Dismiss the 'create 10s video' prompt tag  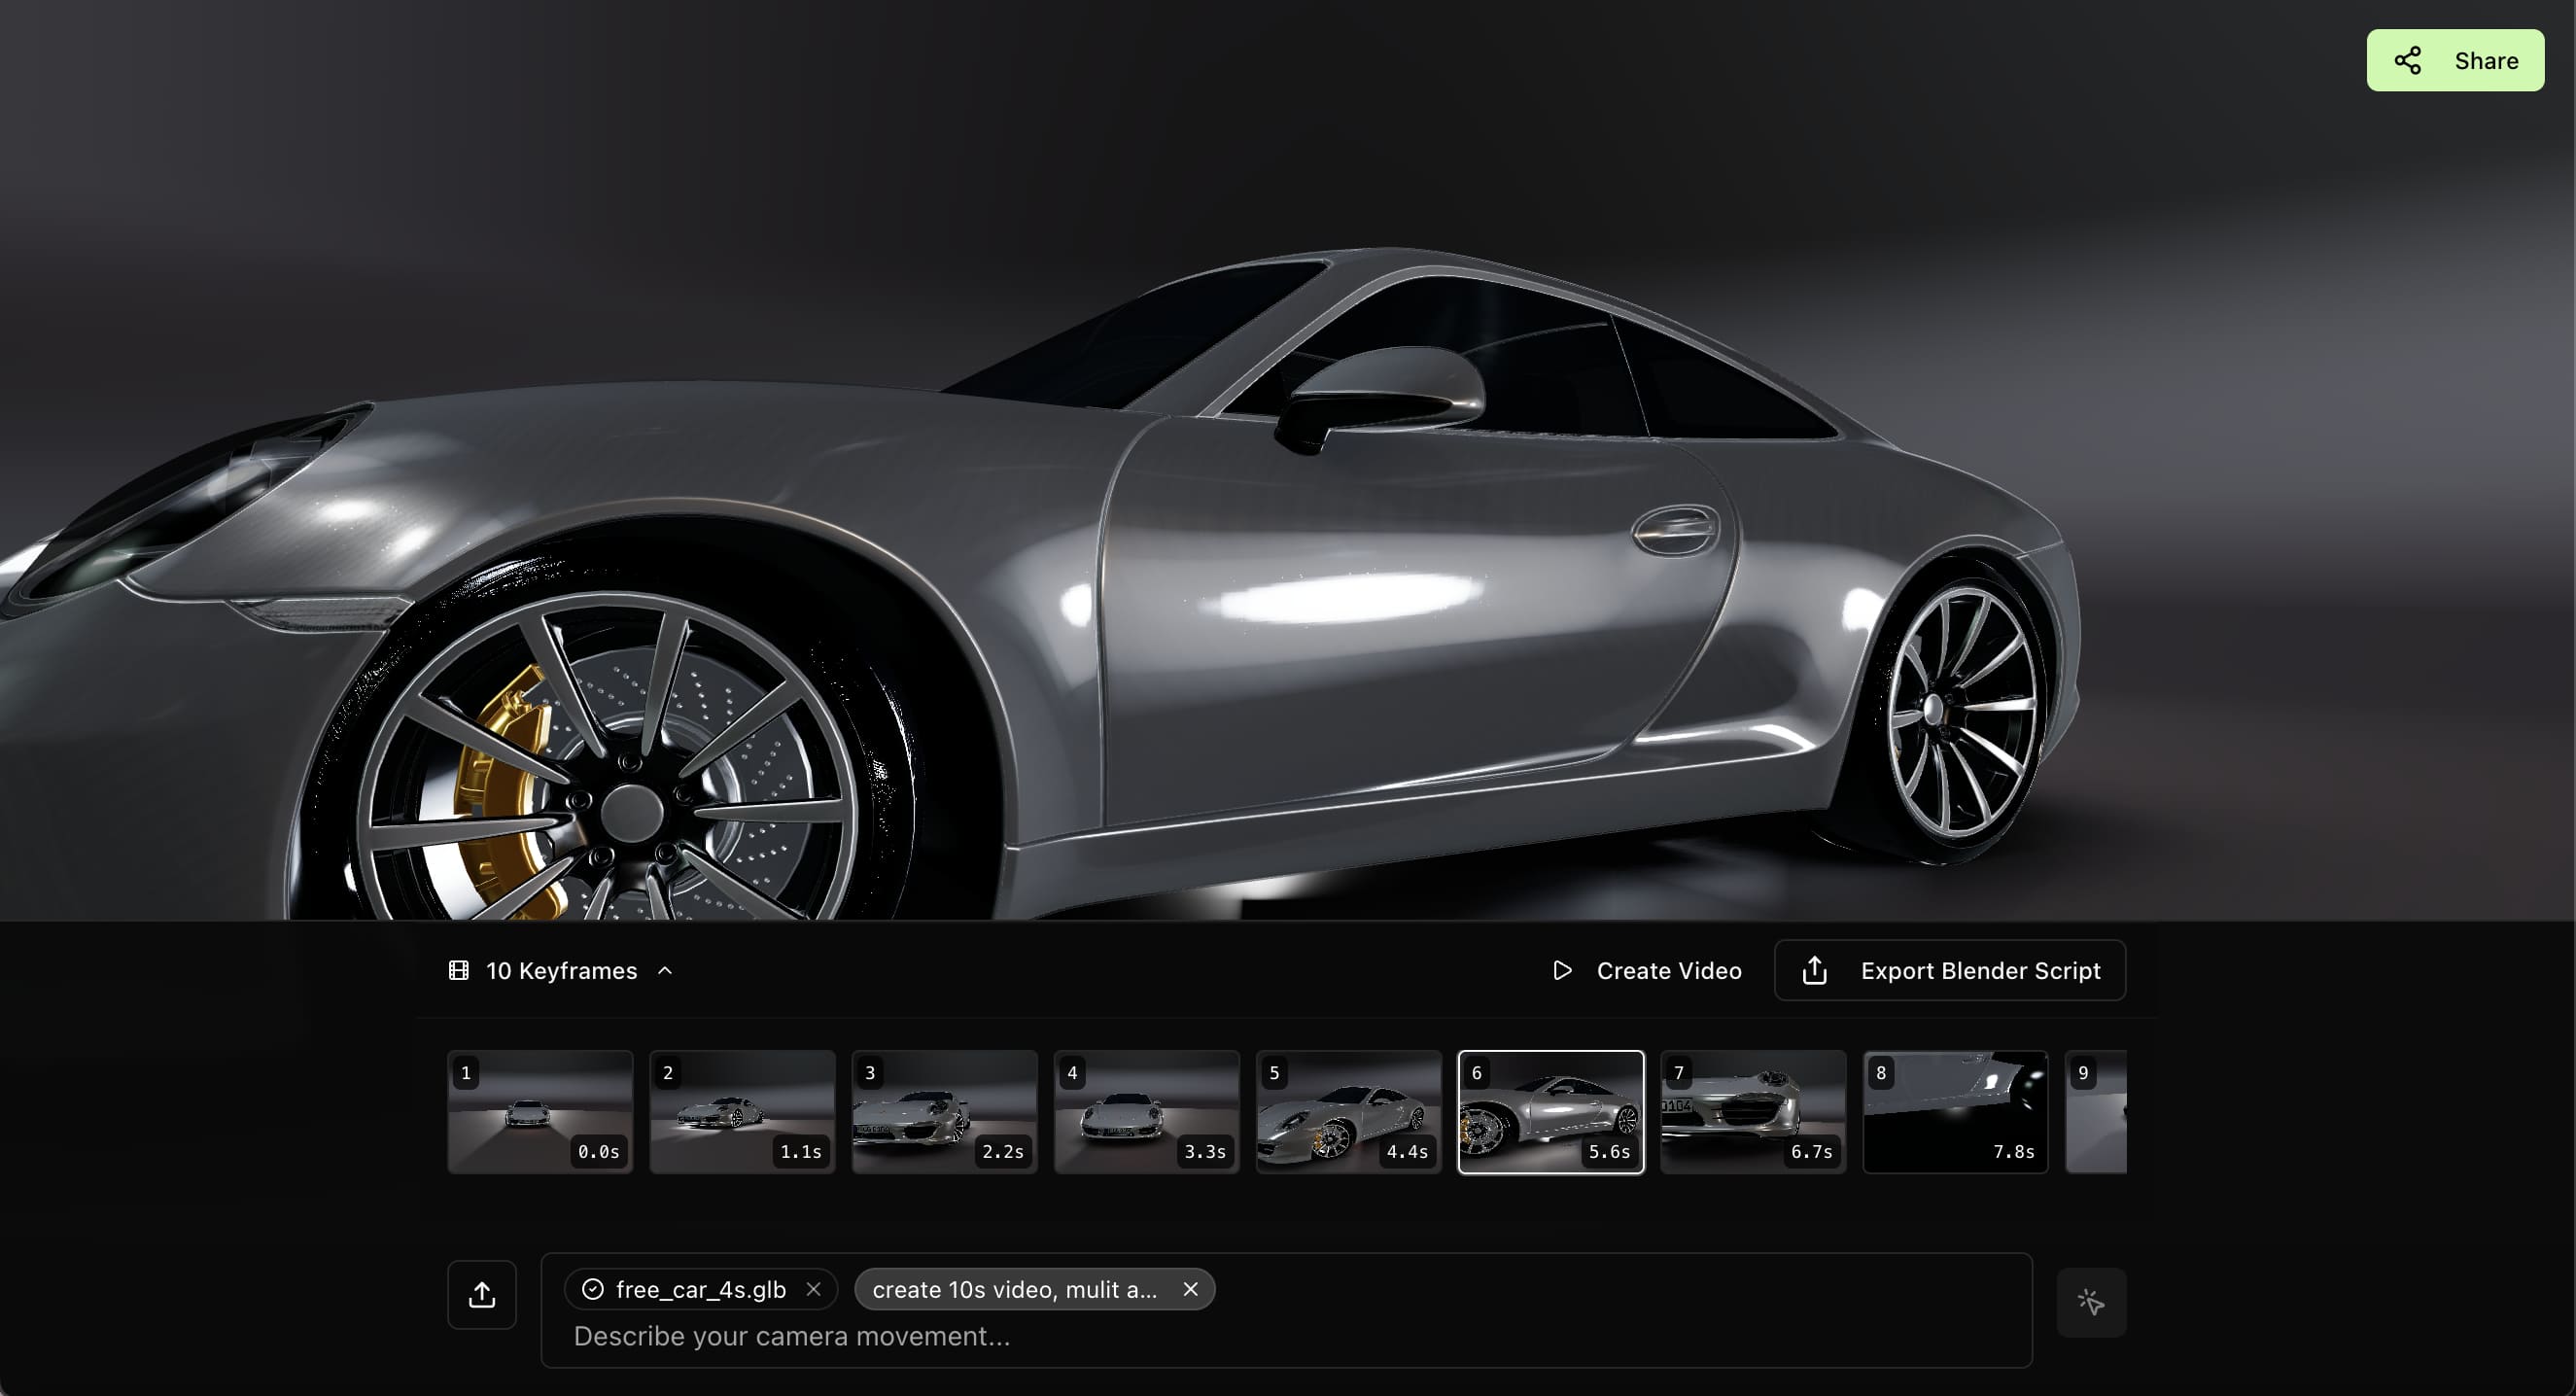point(1190,1289)
